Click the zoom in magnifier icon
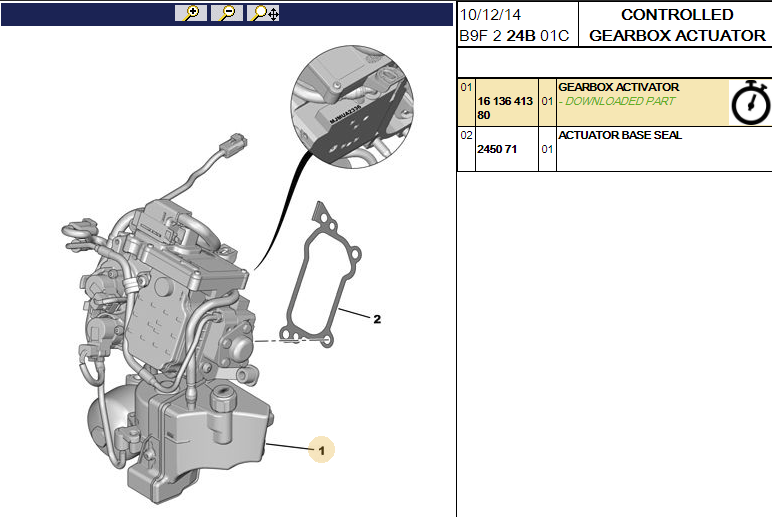This screenshot has width=772, height=517. 191,13
